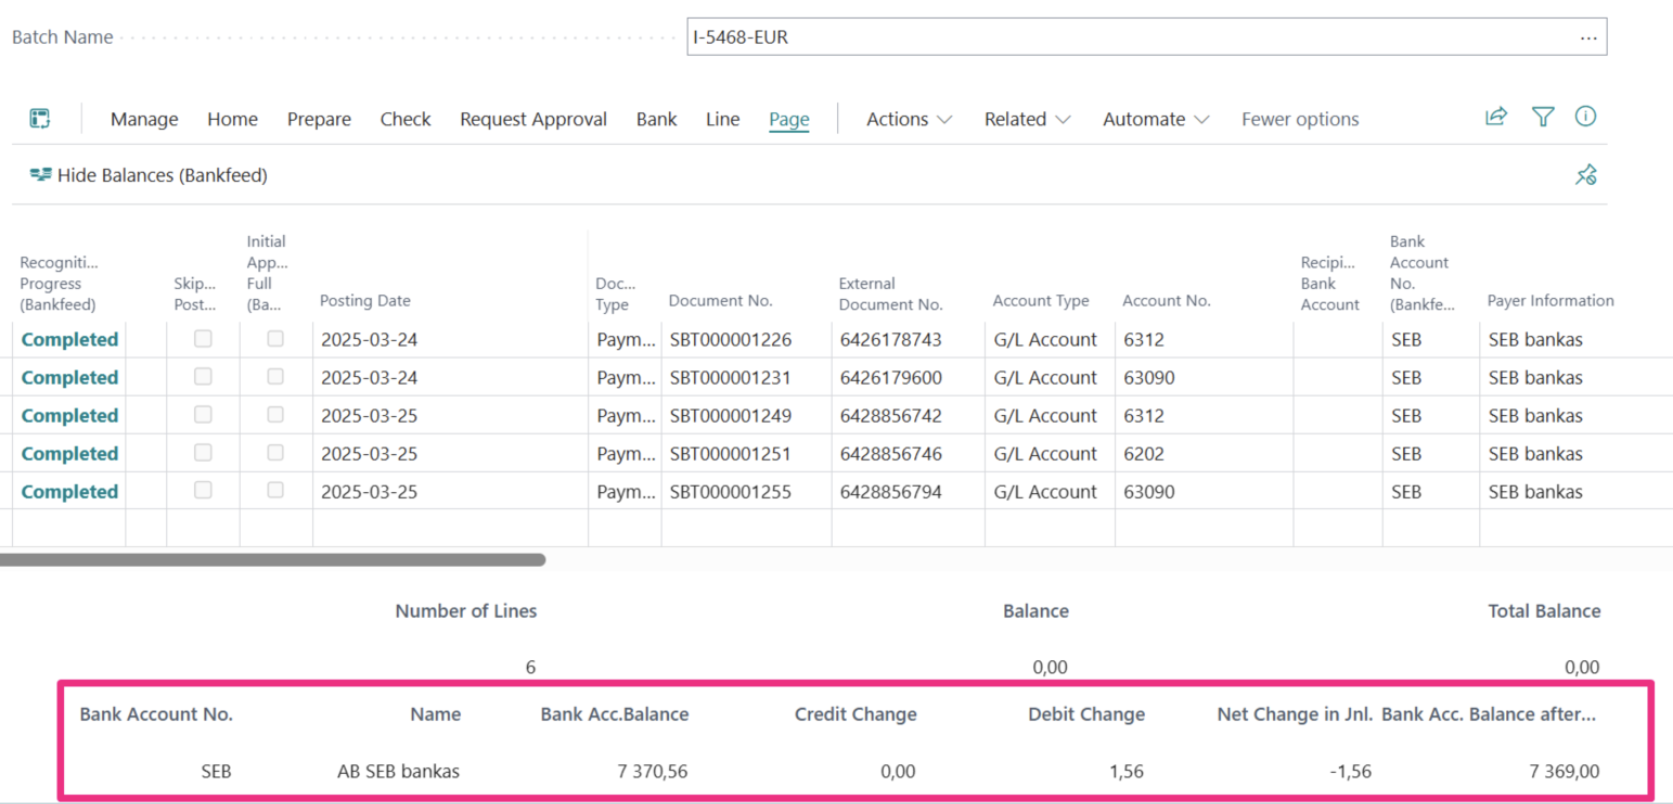1673x804 pixels.
Task: Open the Request Approval menu
Action: tap(533, 119)
